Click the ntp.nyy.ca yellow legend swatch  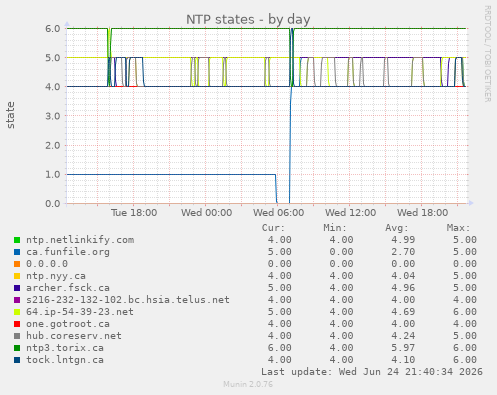point(17,276)
